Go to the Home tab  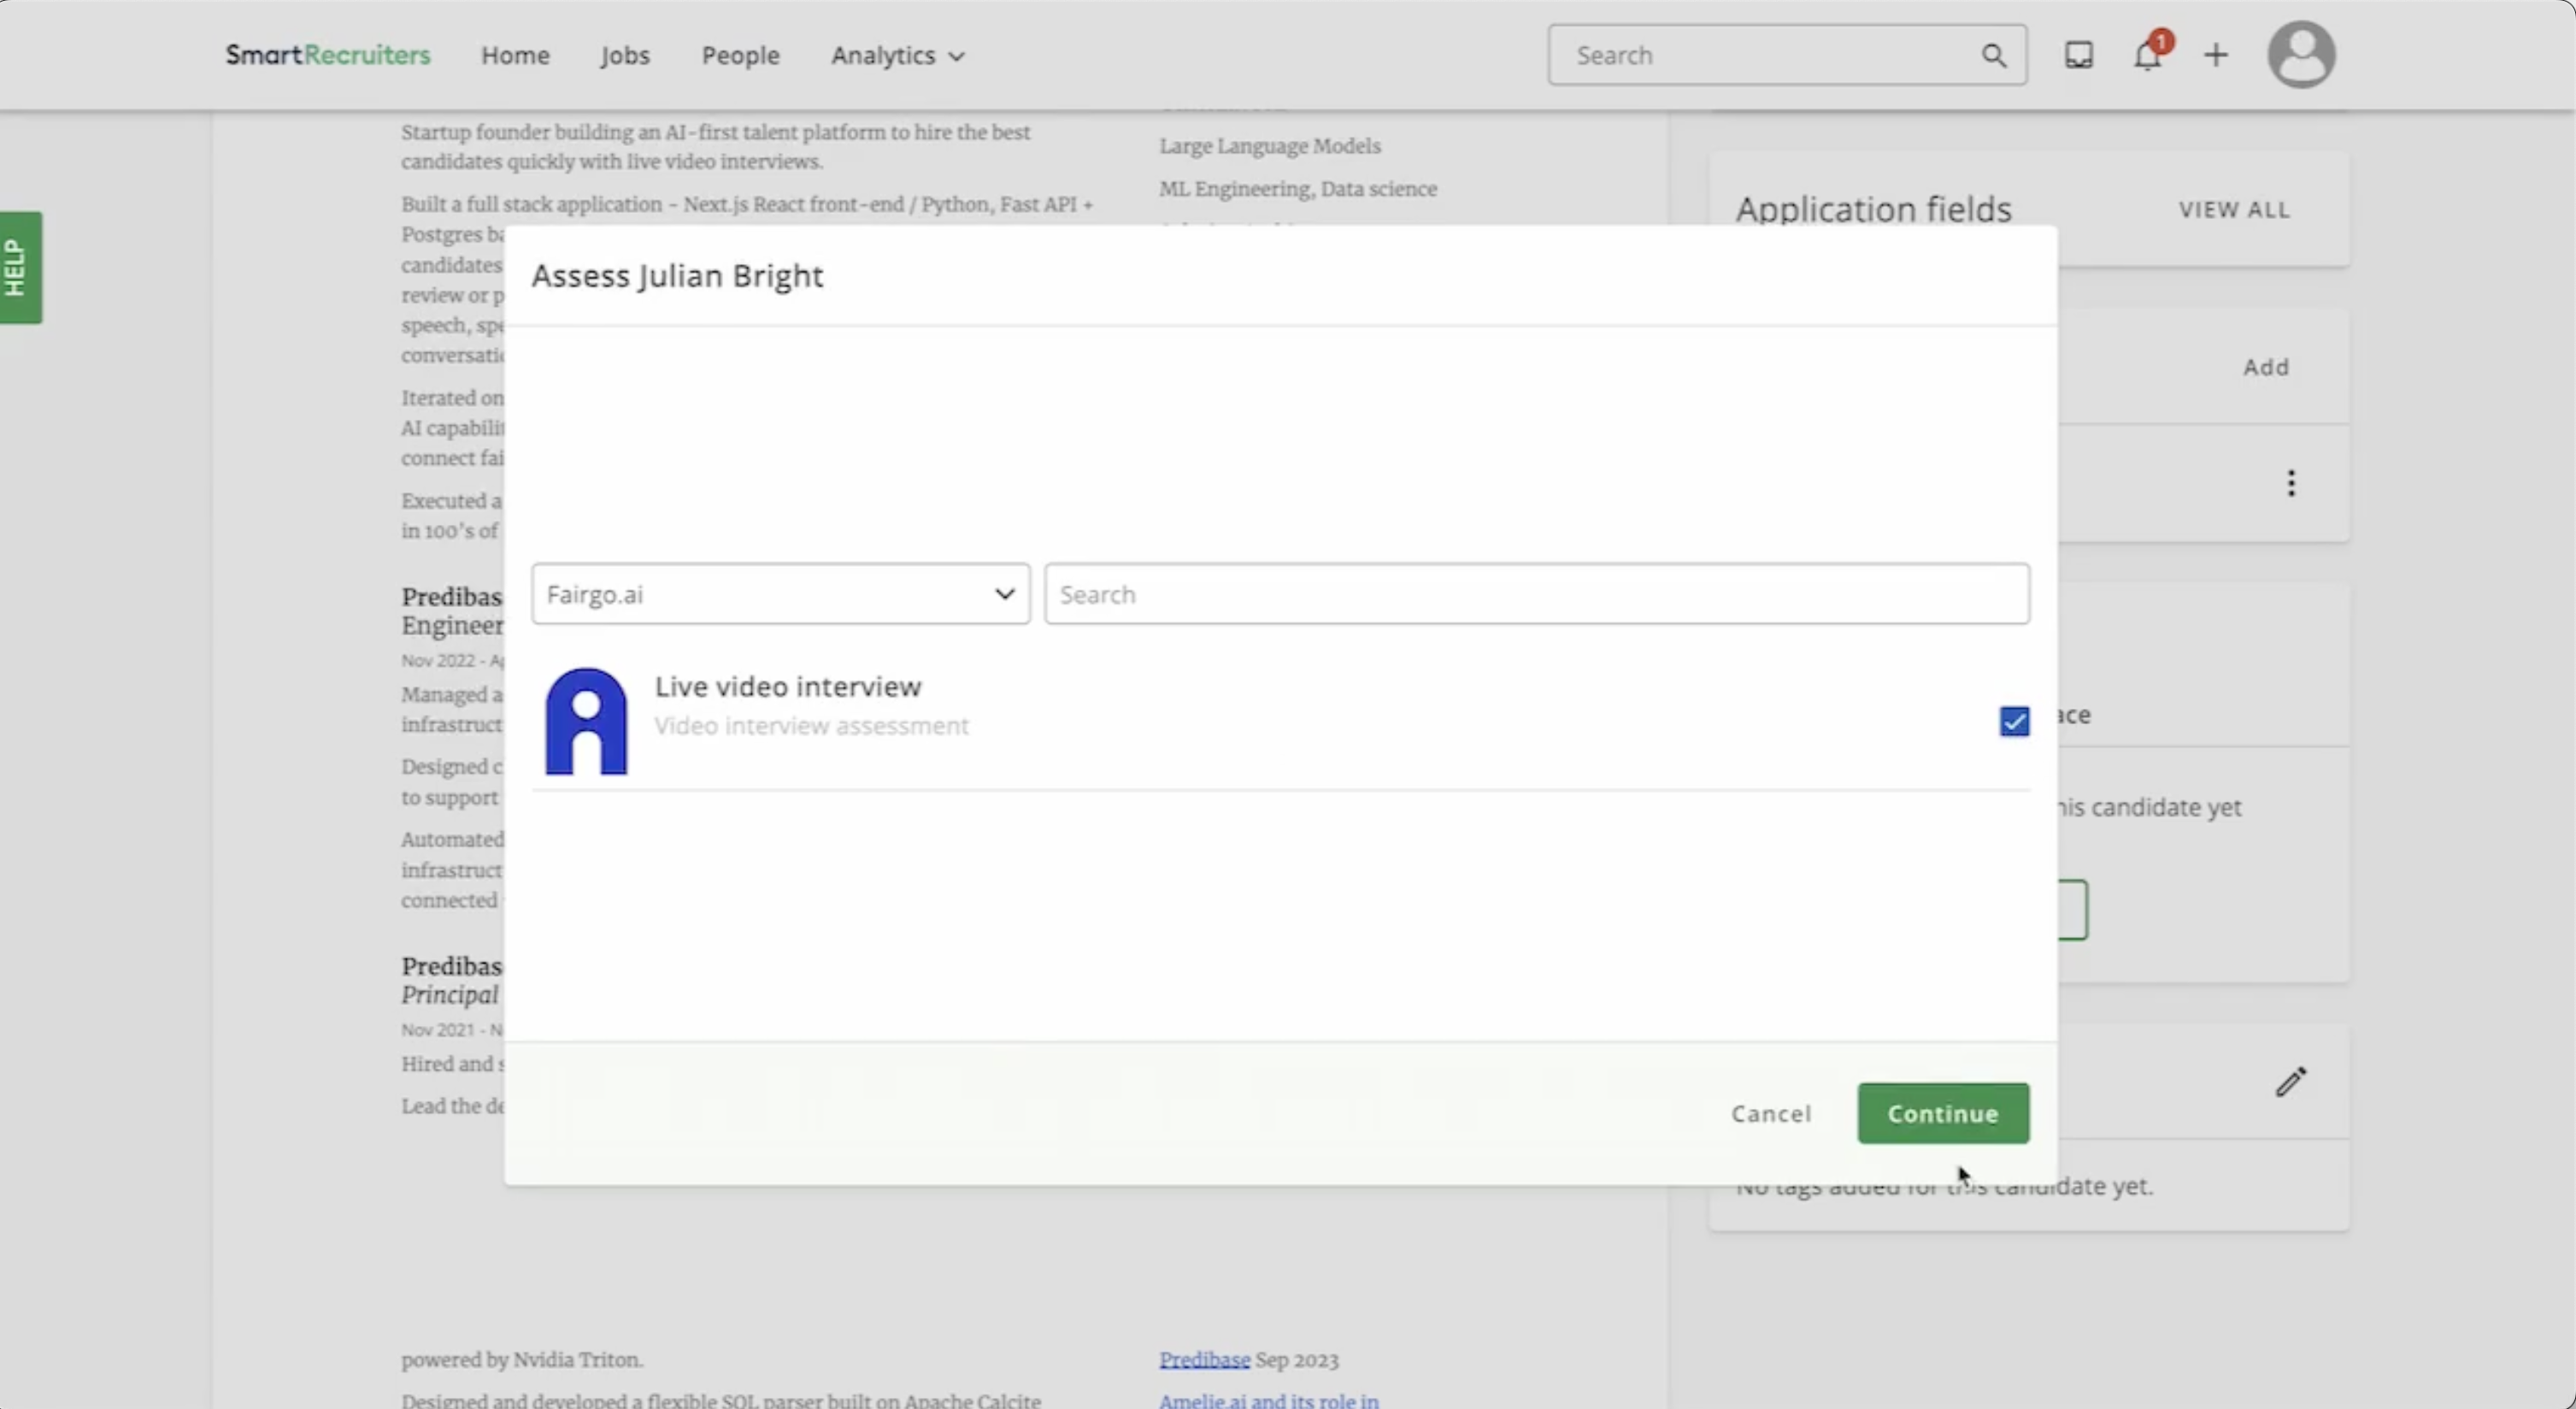point(515,55)
